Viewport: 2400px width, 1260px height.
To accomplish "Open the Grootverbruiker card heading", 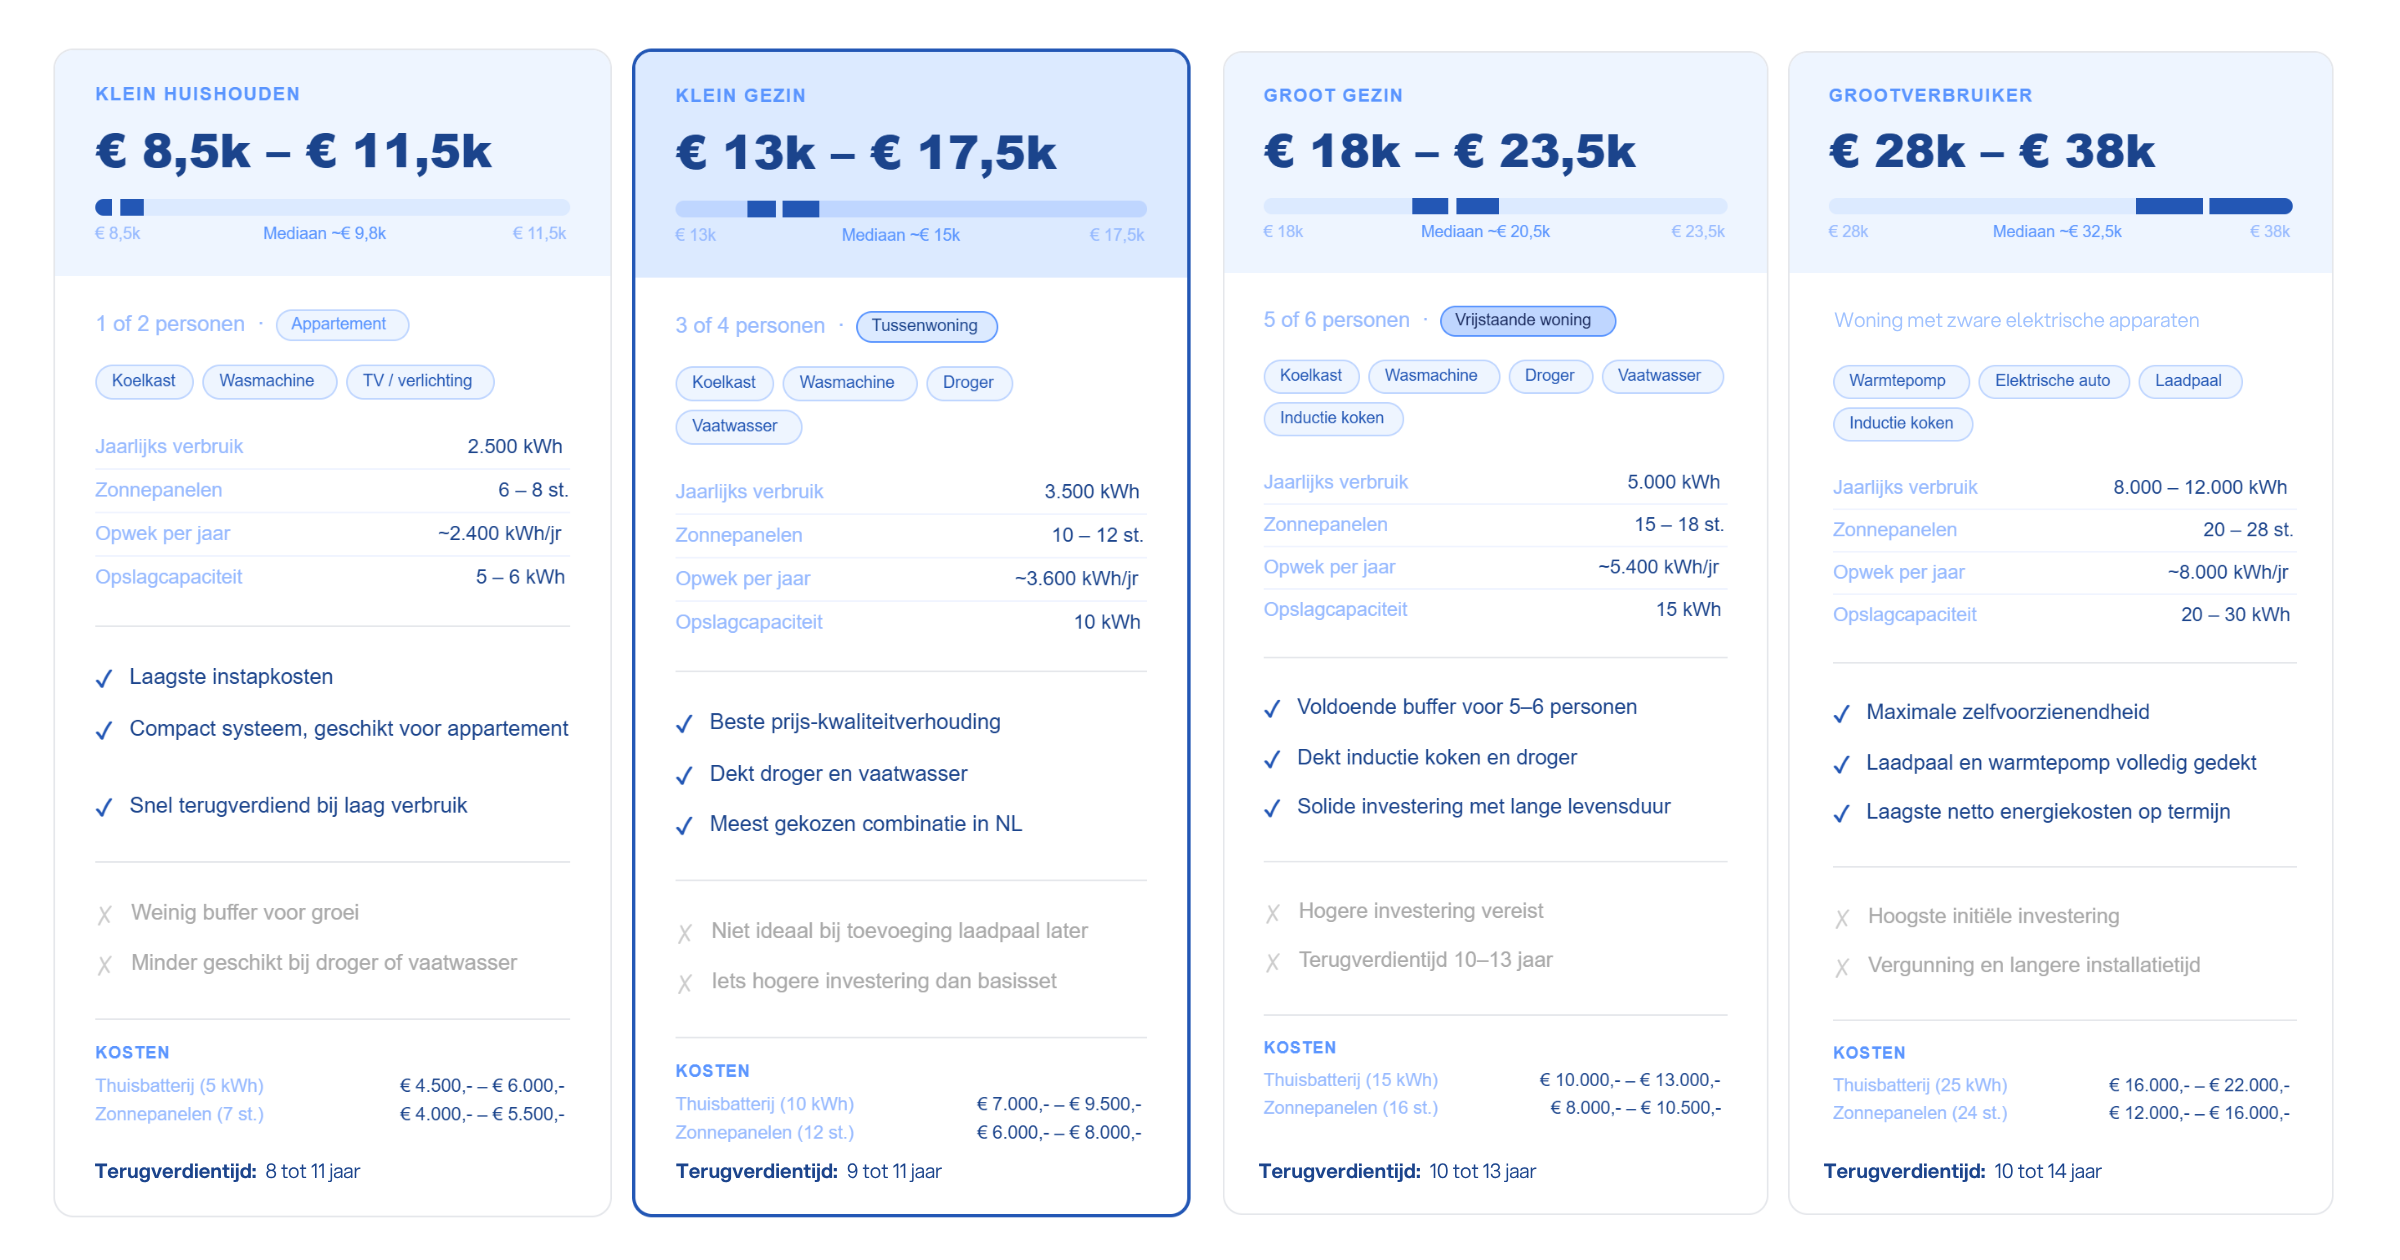I will pos(1930,95).
